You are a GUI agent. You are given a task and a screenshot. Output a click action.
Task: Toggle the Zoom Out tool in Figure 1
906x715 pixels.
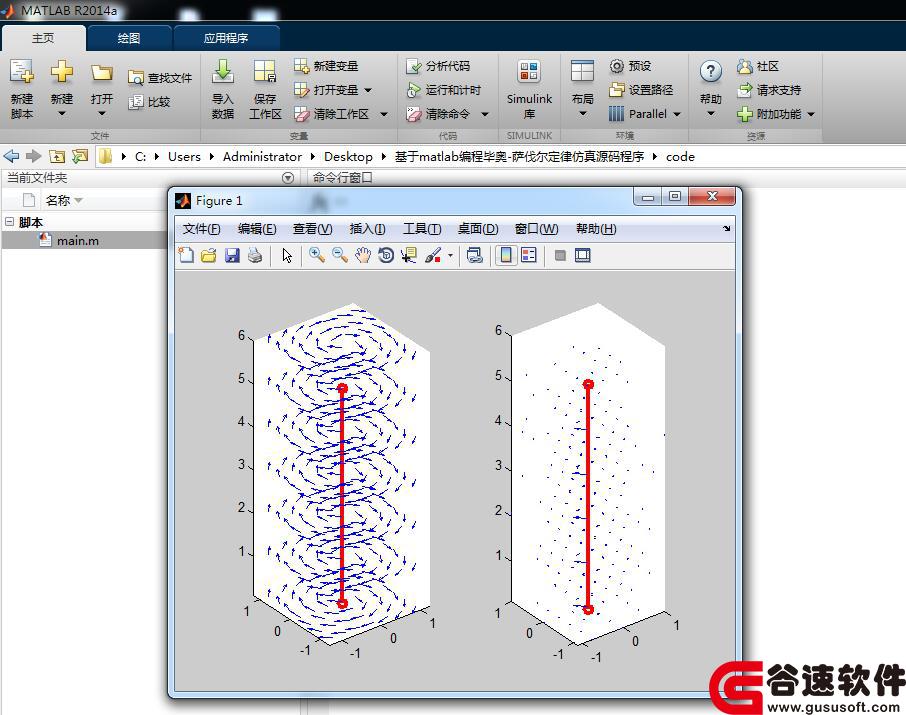pos(340,255)
